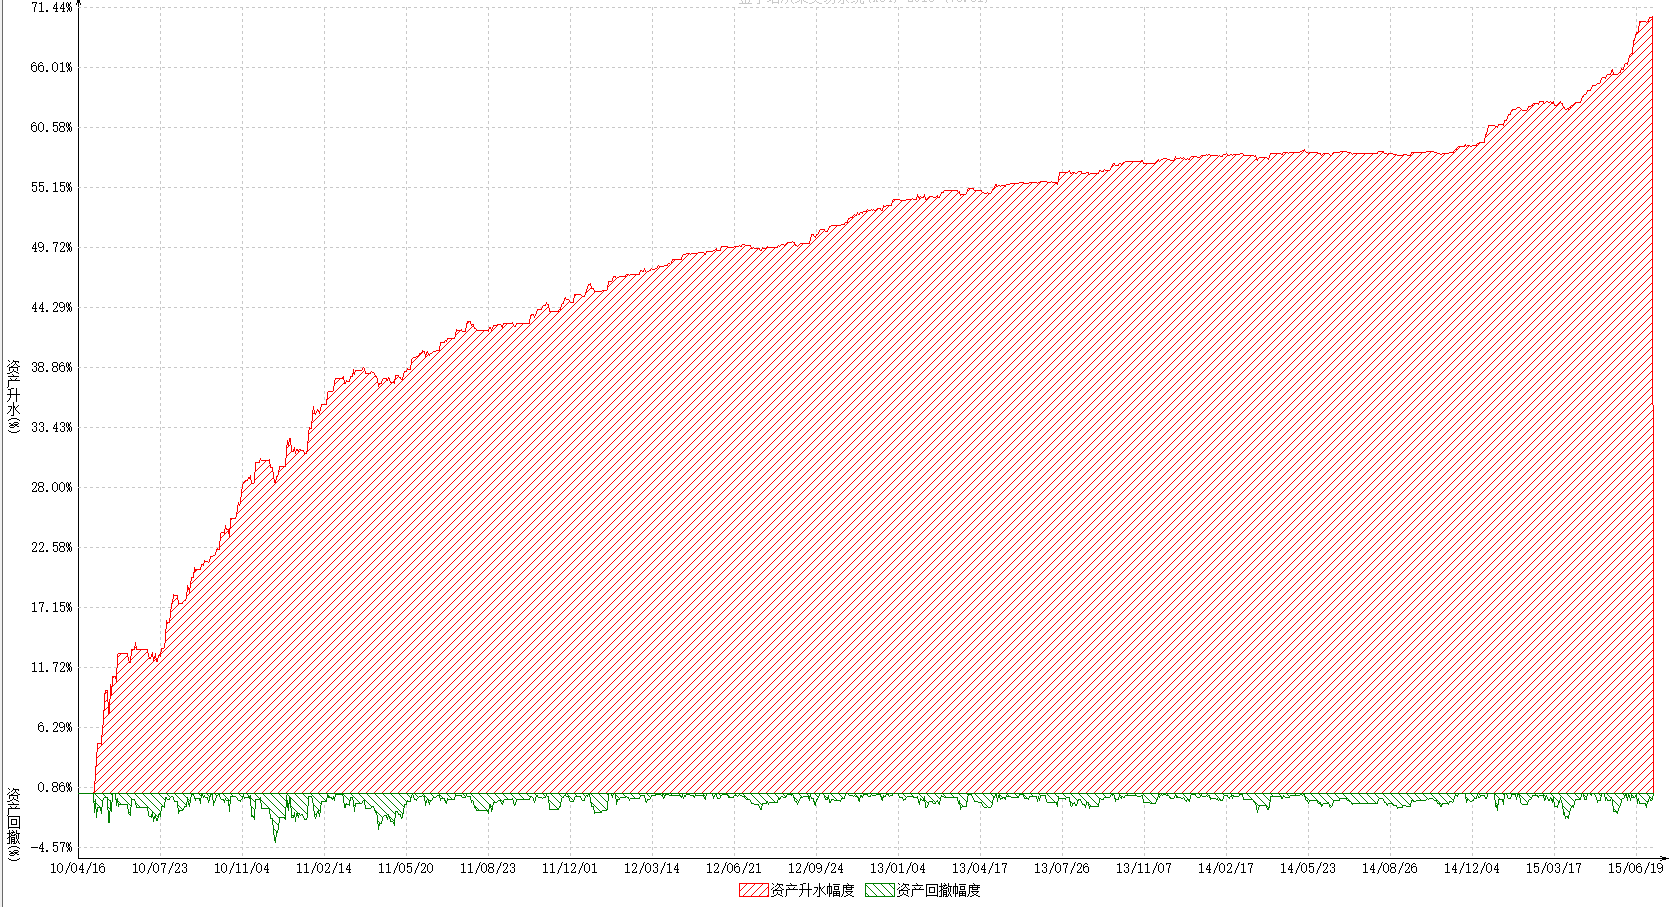Click the 17.15% y-axis label

52,607
